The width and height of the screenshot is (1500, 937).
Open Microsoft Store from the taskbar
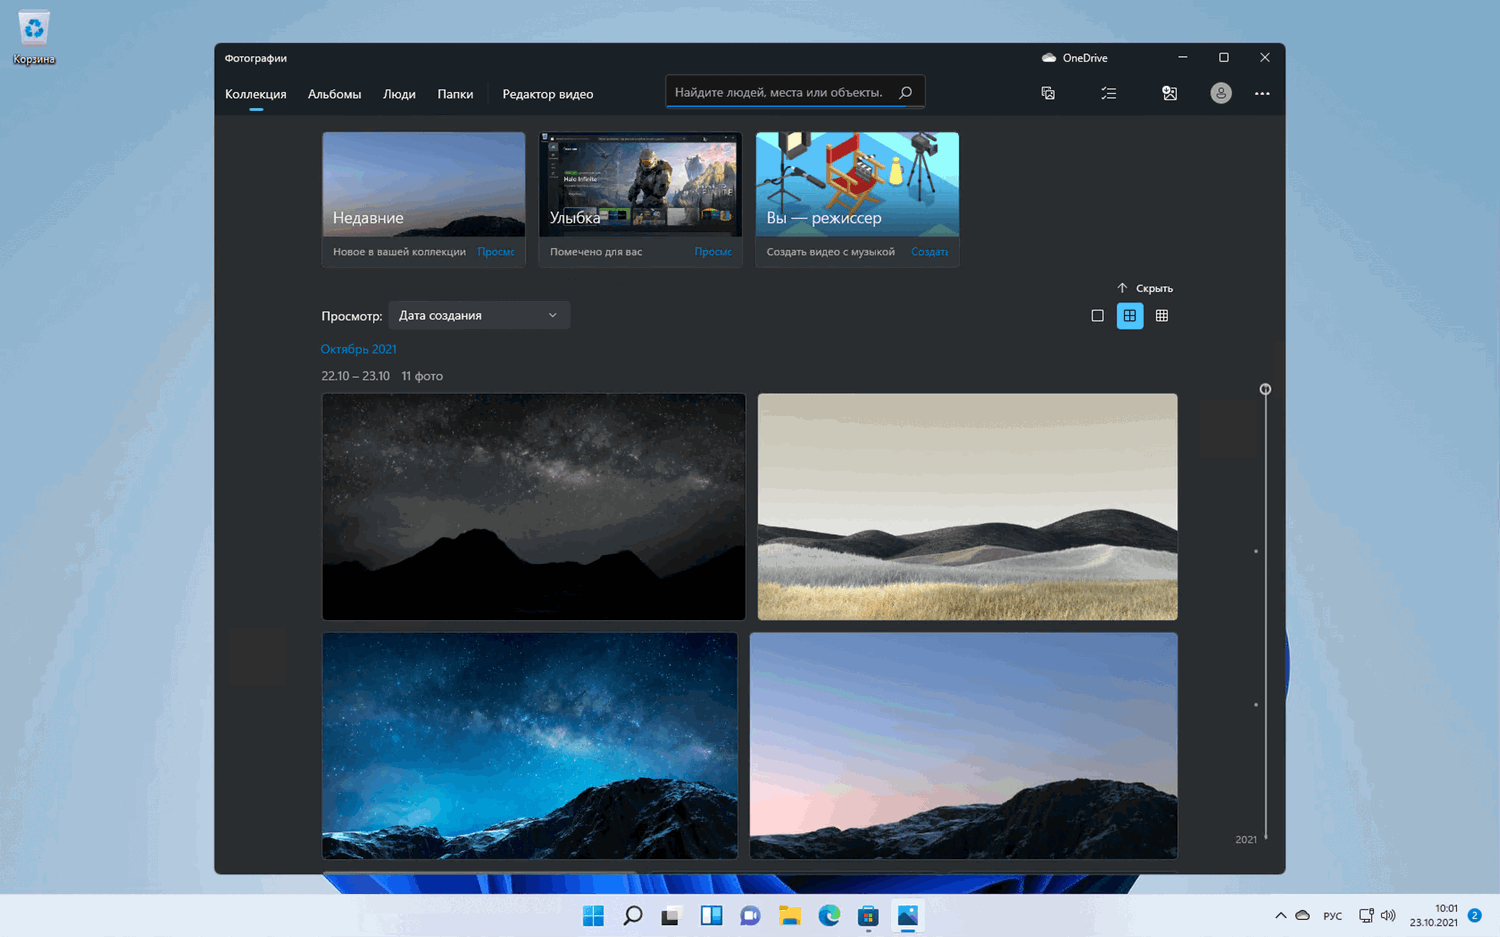pyautogui.click(x=868, y=916)
